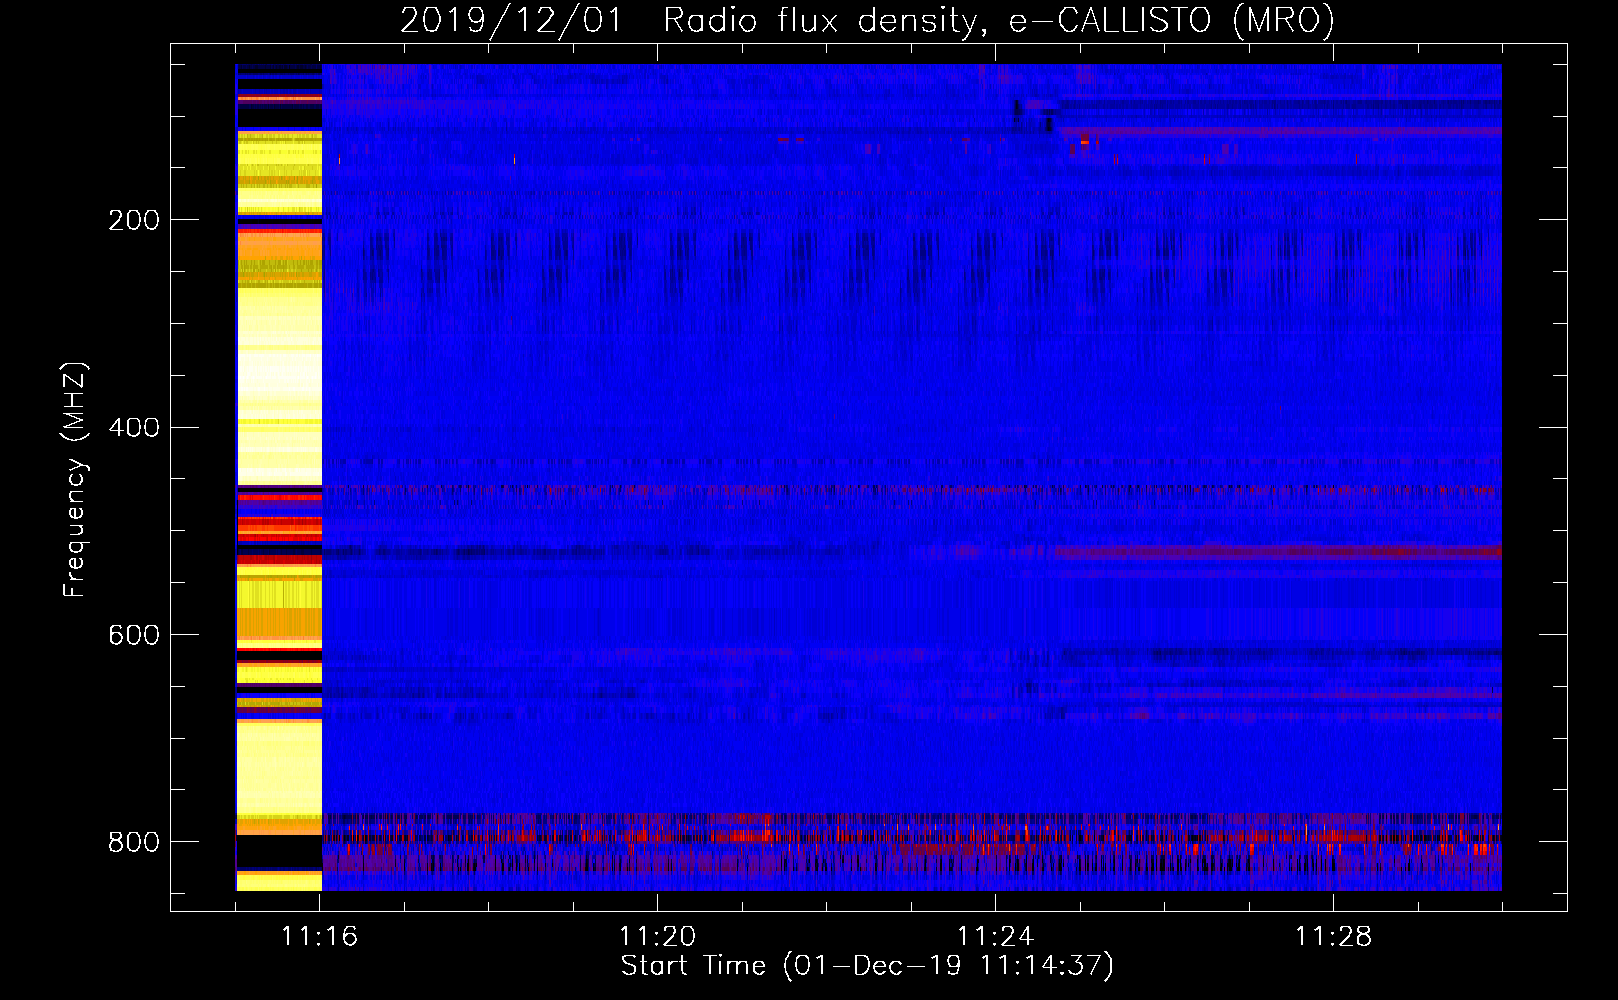This screenshot has width=1618, height=1000.
Task: Click the 400 frequency tick label
Action: coord(133,428)
